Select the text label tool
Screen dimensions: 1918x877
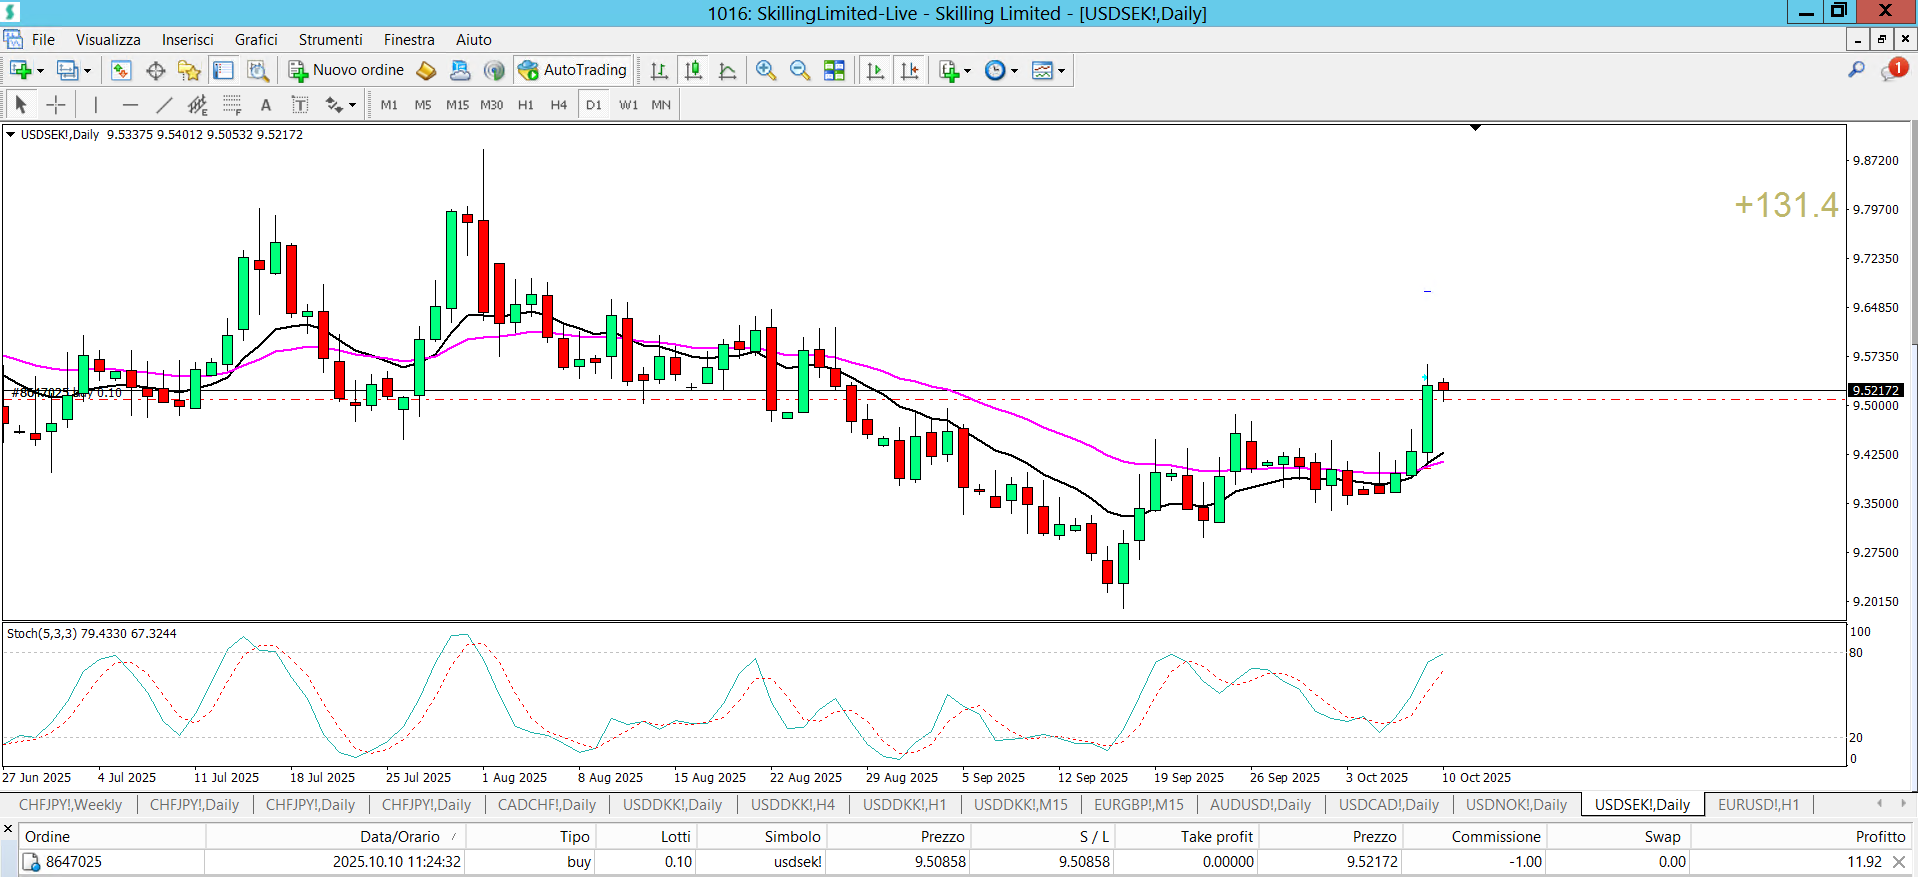click(299, 105)
